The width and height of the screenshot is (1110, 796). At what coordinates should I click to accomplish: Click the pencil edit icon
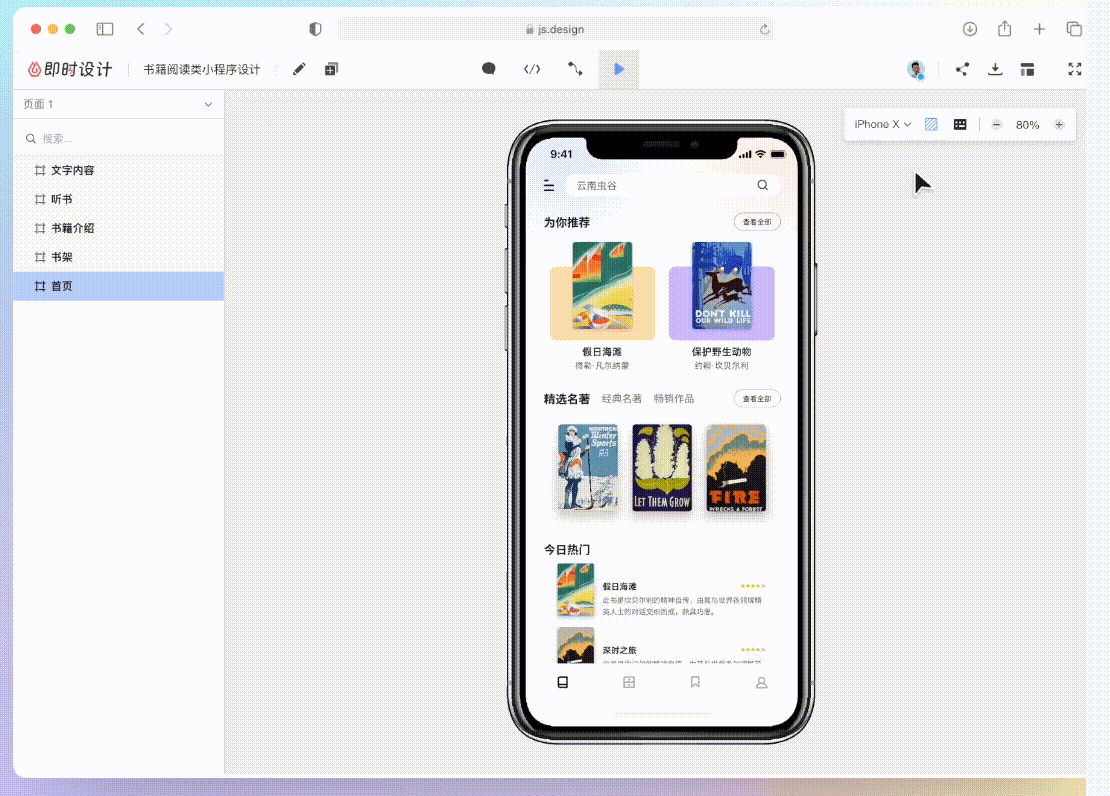299,69
